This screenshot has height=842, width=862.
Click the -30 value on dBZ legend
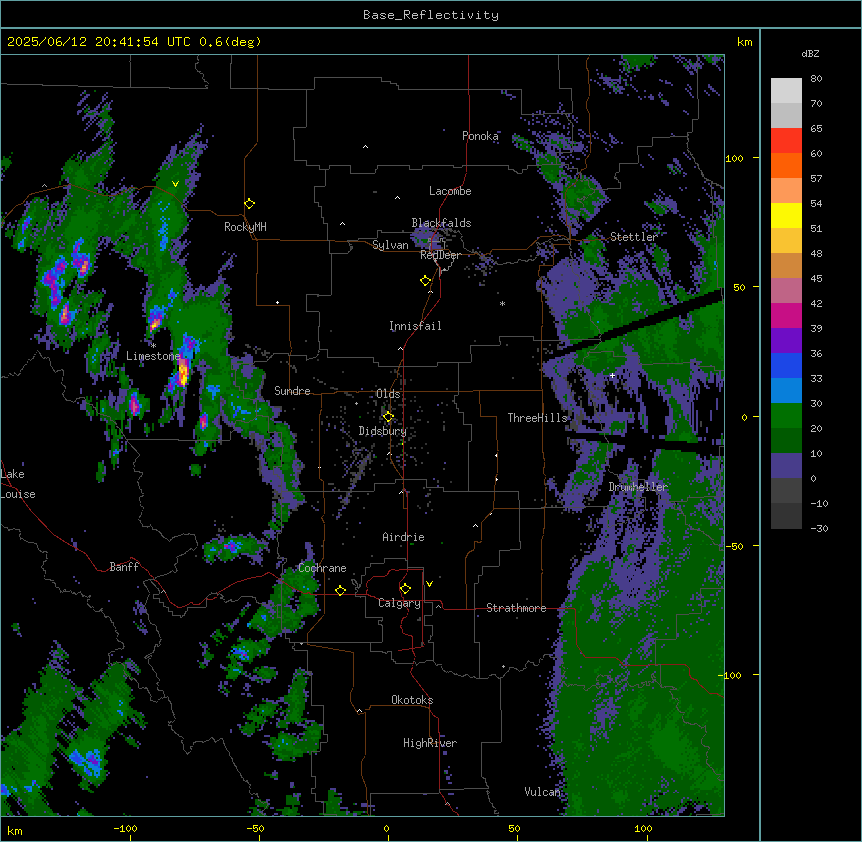pos(819,528)
